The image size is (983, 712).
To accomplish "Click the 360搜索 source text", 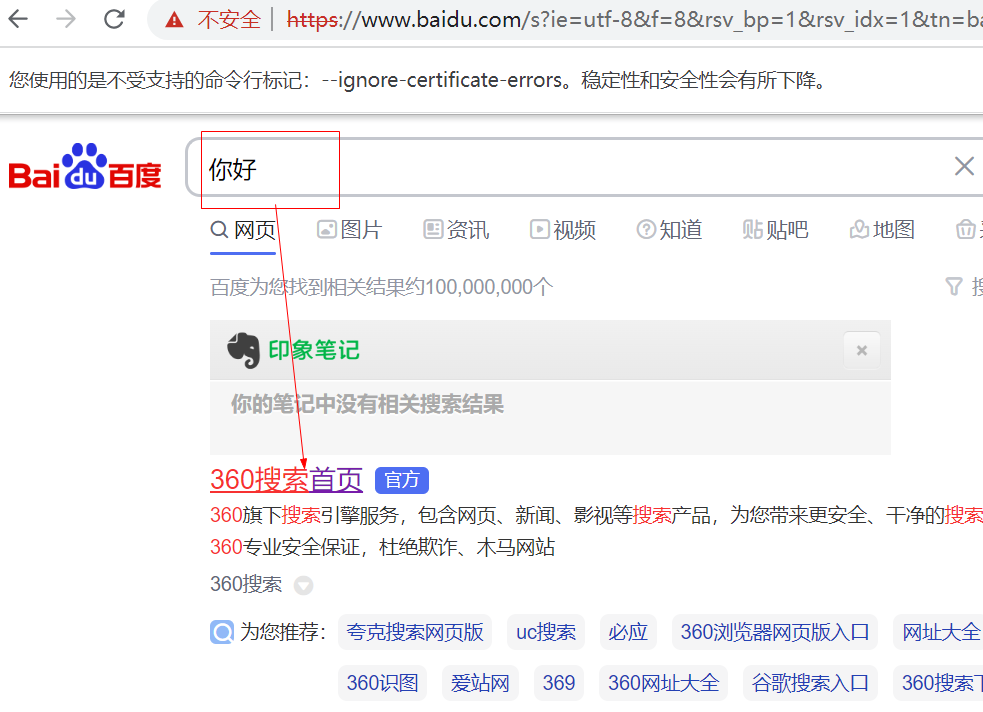I will (246, 584).
